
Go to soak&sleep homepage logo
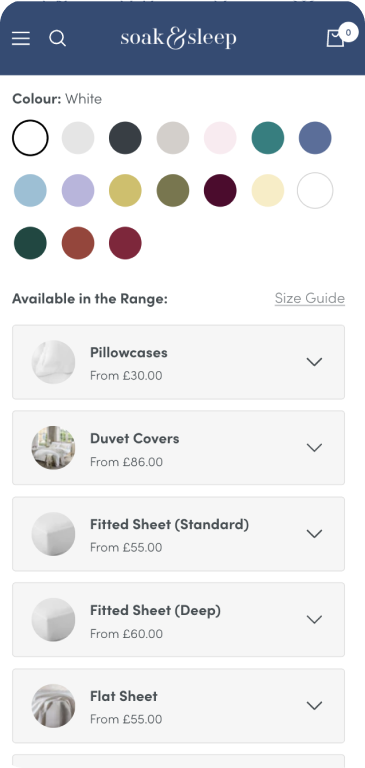(x=178, y=38)
